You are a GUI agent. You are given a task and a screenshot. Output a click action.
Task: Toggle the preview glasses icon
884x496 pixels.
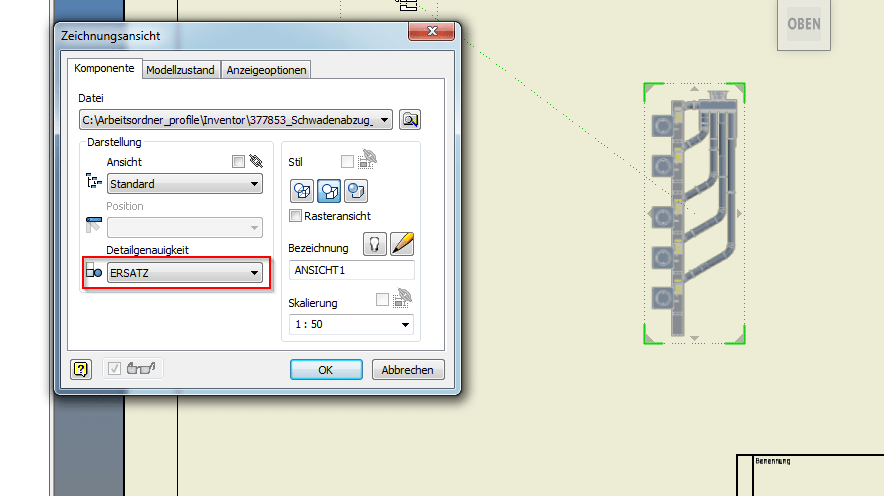141,369
